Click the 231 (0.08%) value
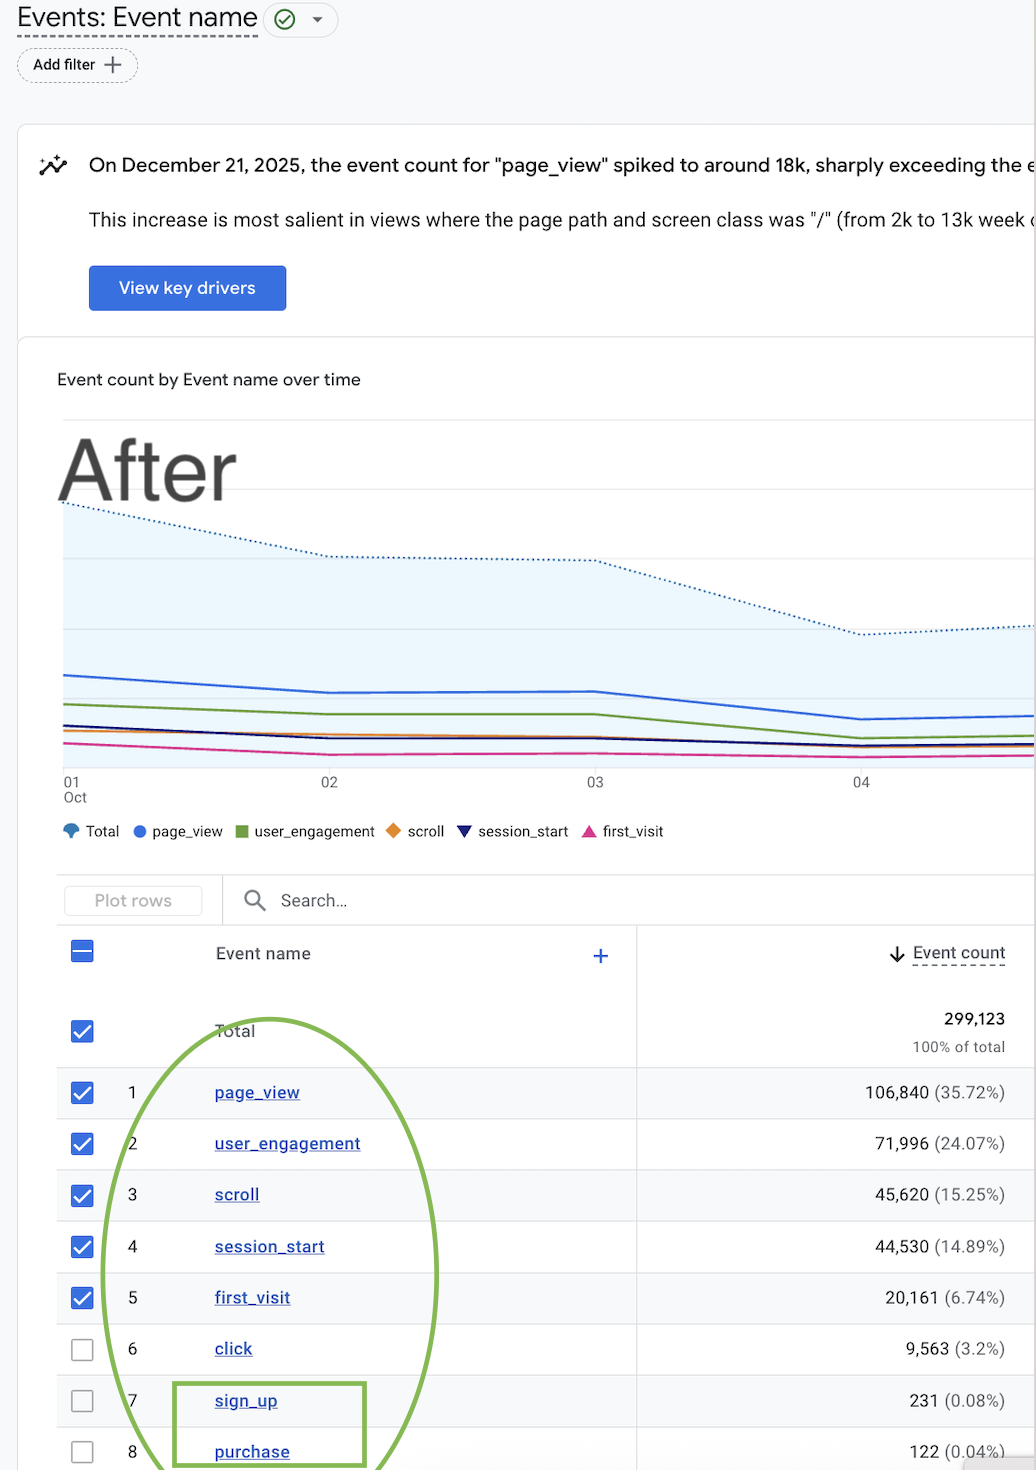Image resolution: width=1036 pixels, height=1470 pixels. tap(957, 1401)
